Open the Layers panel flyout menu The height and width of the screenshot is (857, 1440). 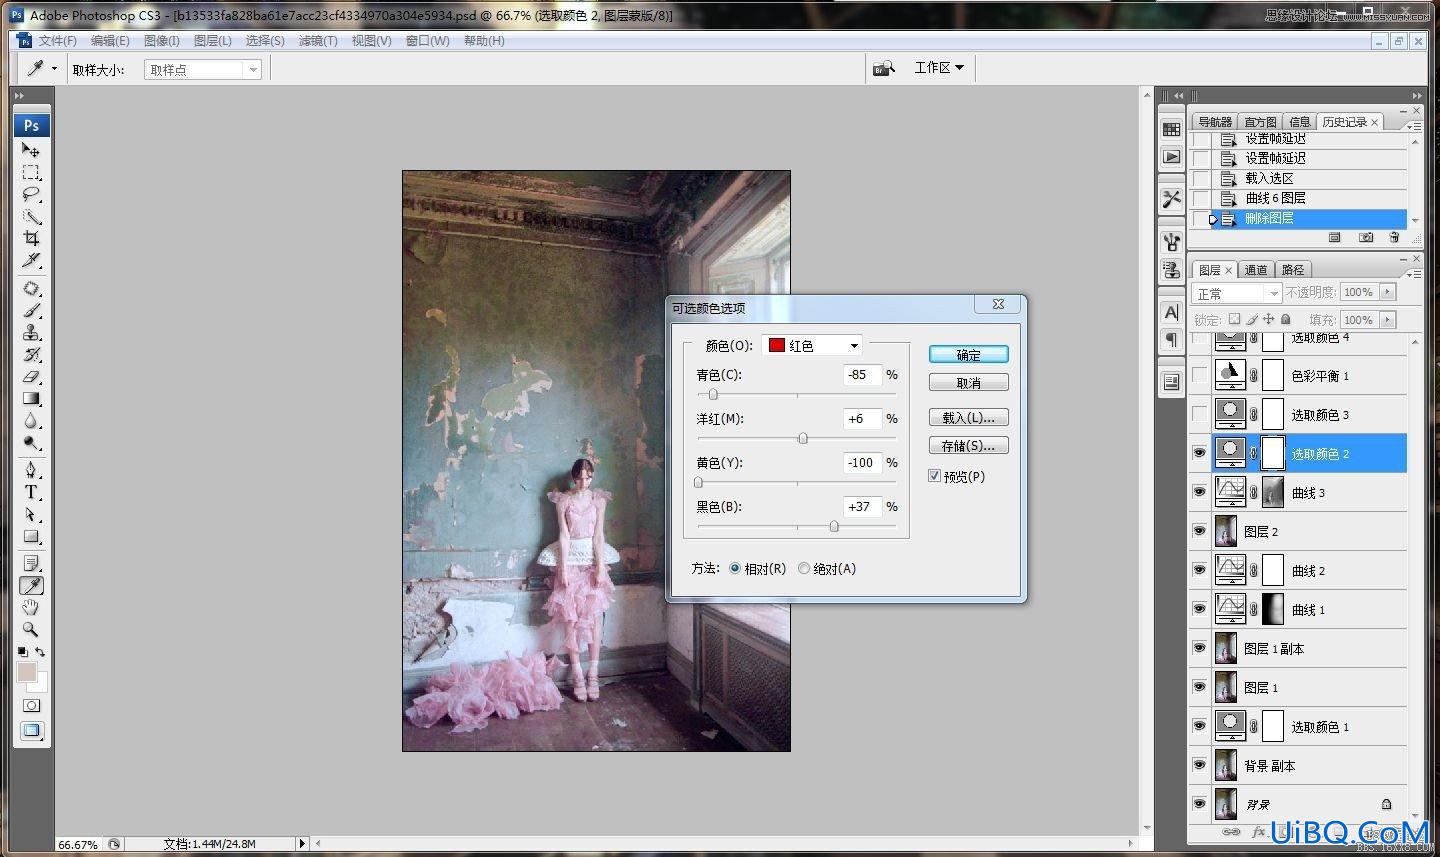pyautogui.click(x=1413, y=272)
